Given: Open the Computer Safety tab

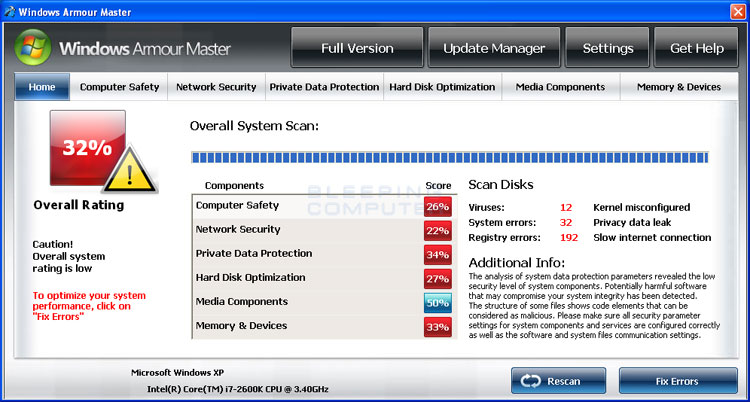Looking at the screenshot, I should [x=119, y=87].
